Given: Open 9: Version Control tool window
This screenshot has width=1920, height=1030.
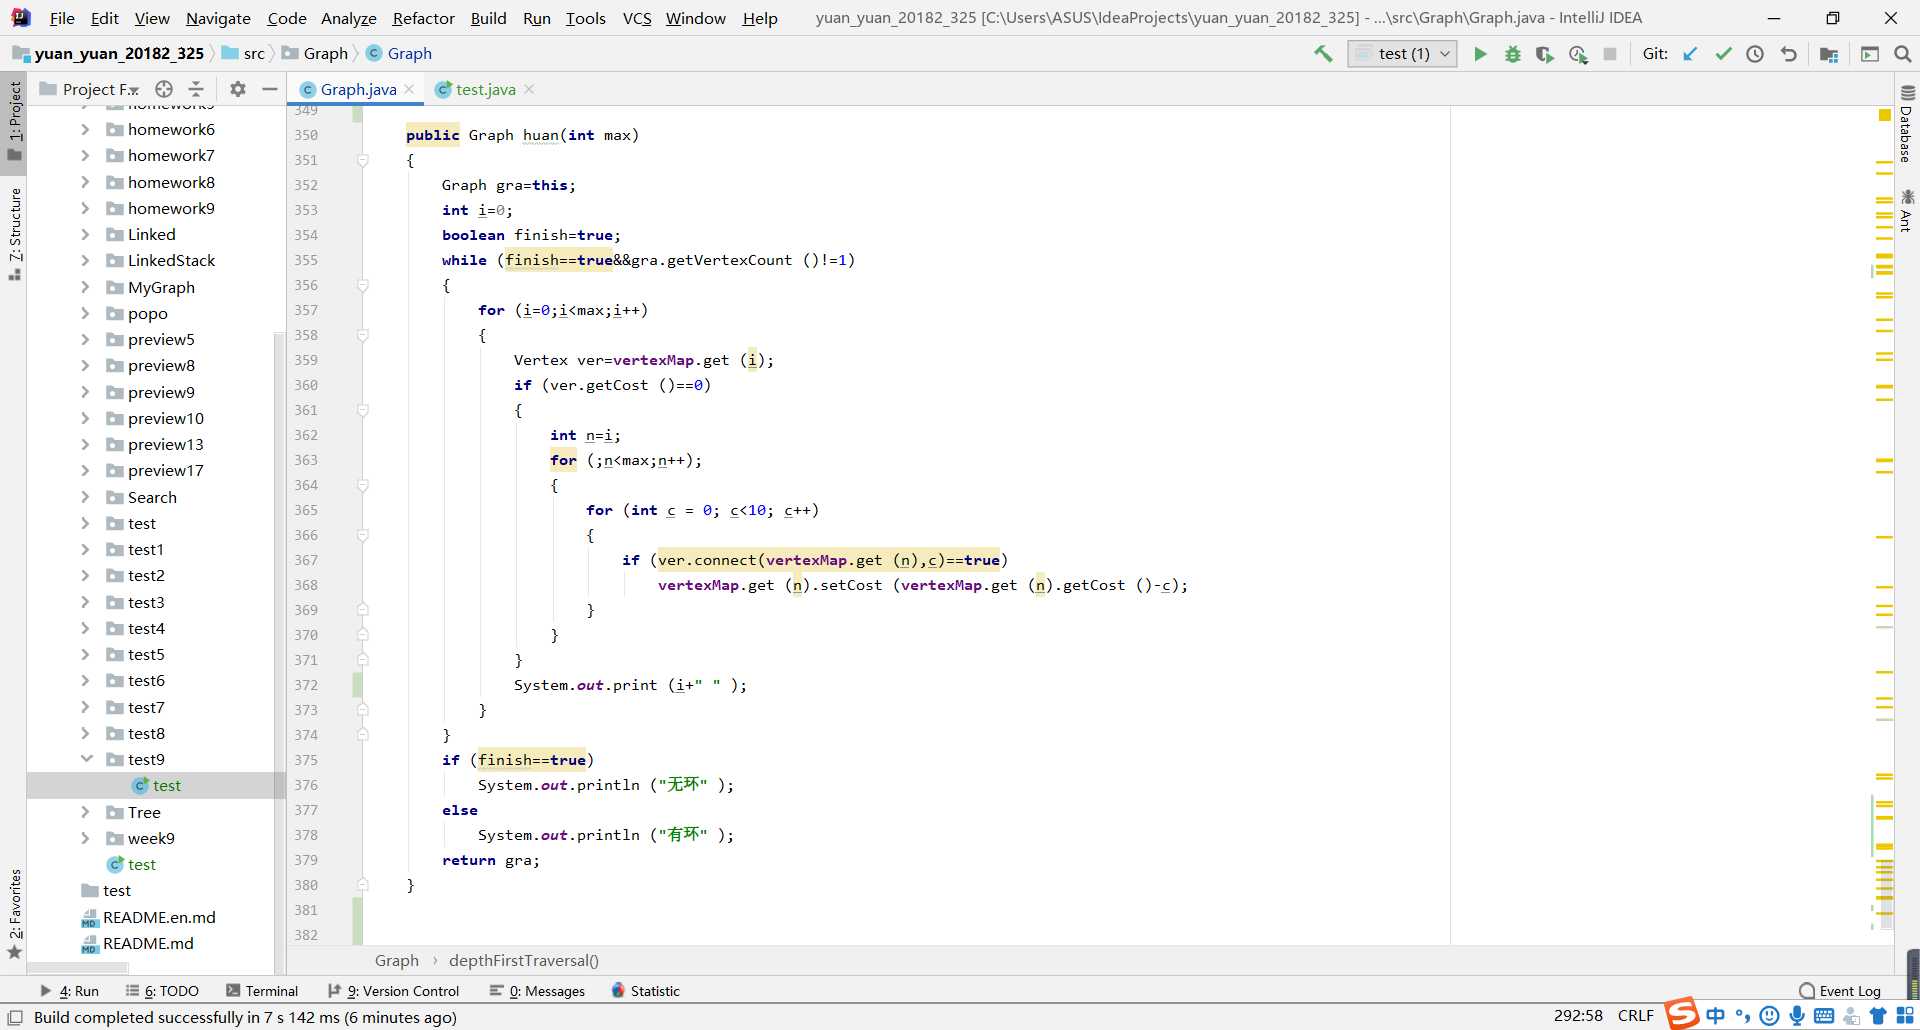Looking at the screenshot, I should 393,991.
